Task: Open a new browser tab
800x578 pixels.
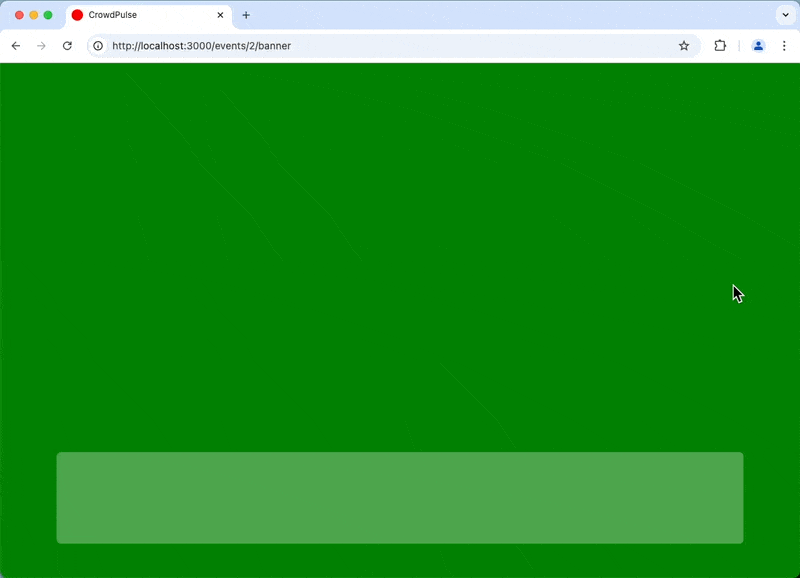Action: pos(246,15)
